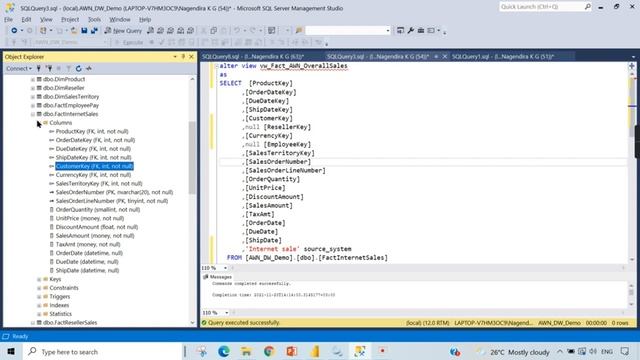The width and height of the screenshot is (640, 360).
Task: Toggle auto-hide pin on Object Explorer
Action: (x=183, y=57)
